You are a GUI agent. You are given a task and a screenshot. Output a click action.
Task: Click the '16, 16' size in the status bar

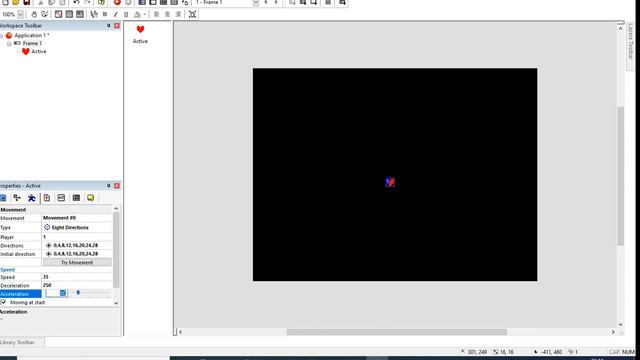point(507,352)
